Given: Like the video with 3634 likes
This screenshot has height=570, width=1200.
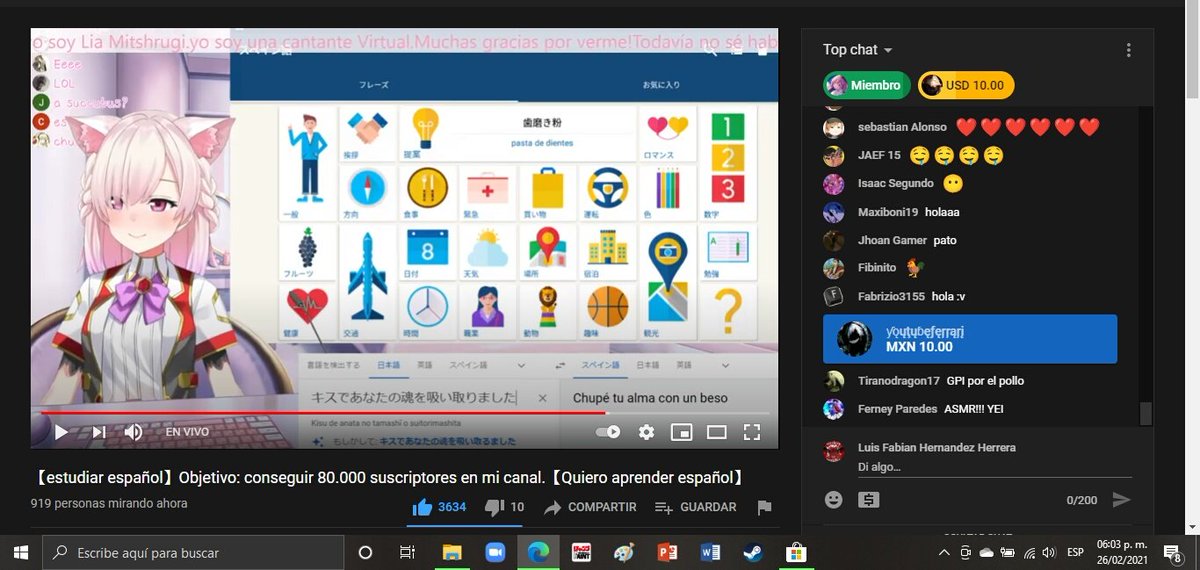Looking at the screenshot, I should (439, 507).
